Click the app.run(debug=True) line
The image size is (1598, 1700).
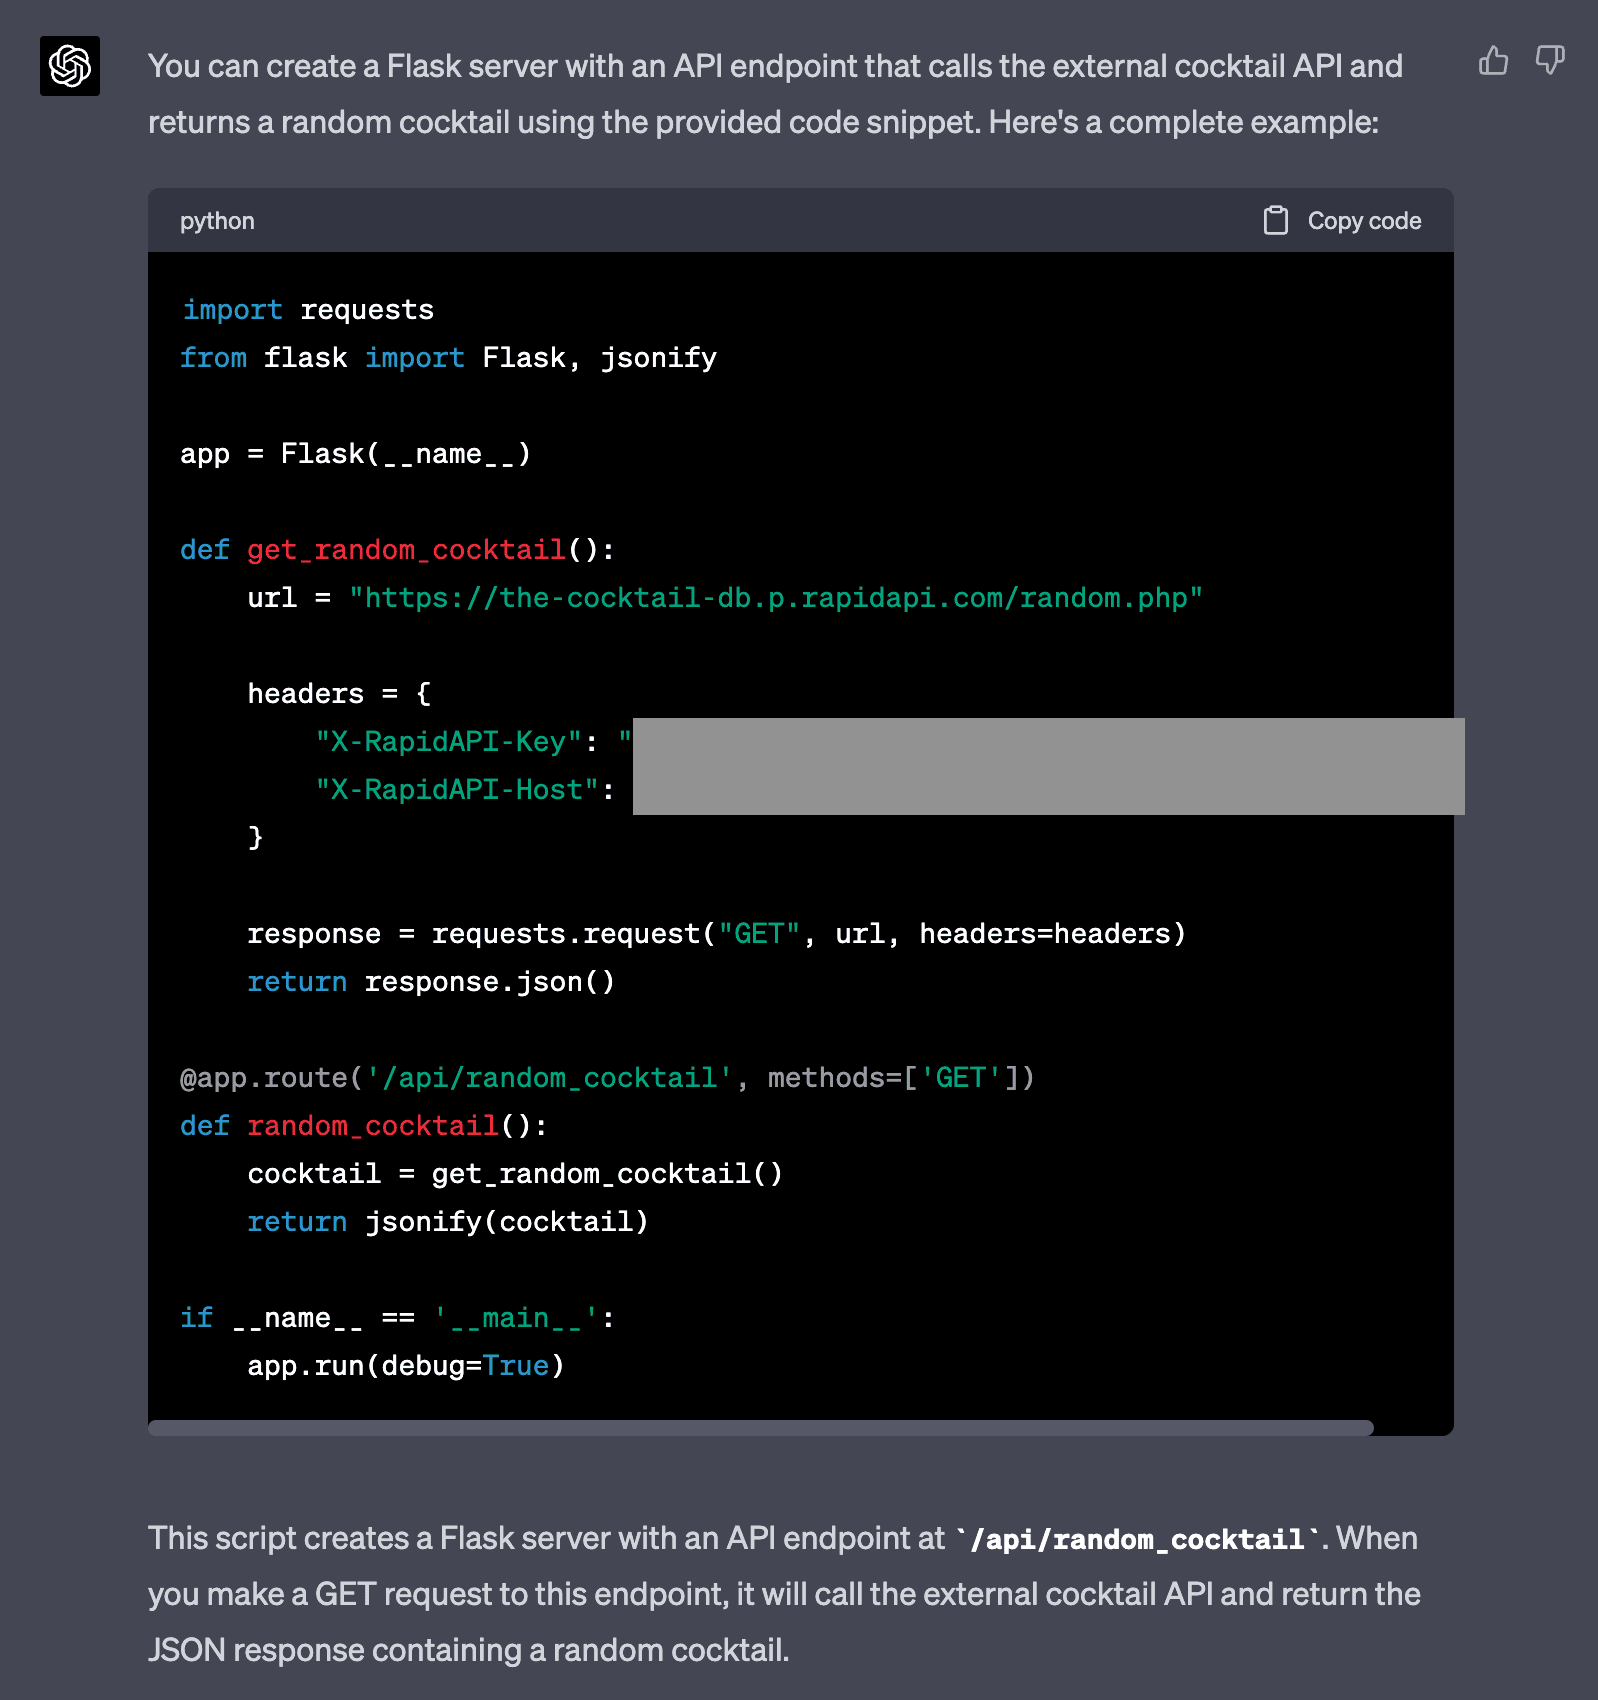pos(406,1366)
